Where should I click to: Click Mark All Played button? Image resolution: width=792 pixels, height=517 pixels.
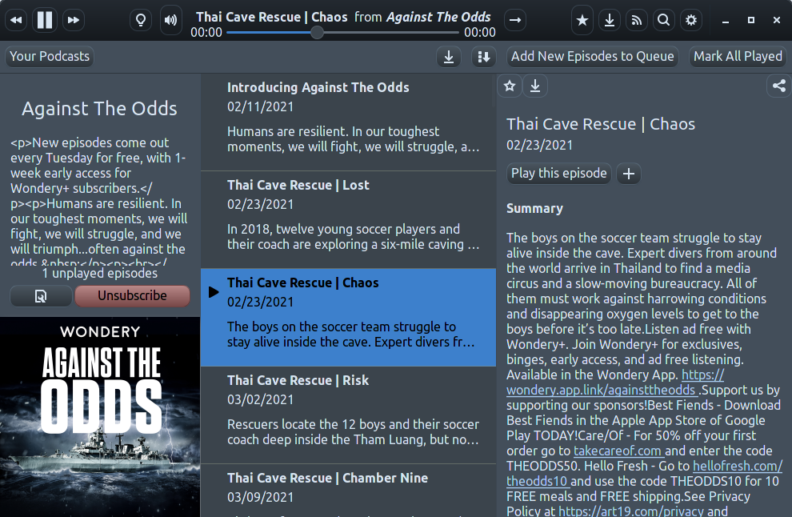[x=737, y=56]
